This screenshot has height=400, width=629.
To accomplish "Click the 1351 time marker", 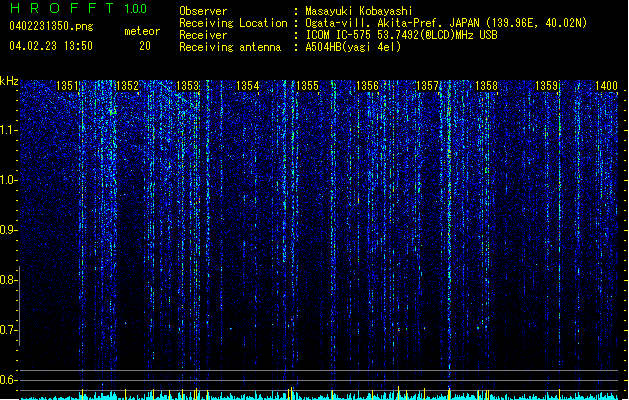I will click(67, 86).
